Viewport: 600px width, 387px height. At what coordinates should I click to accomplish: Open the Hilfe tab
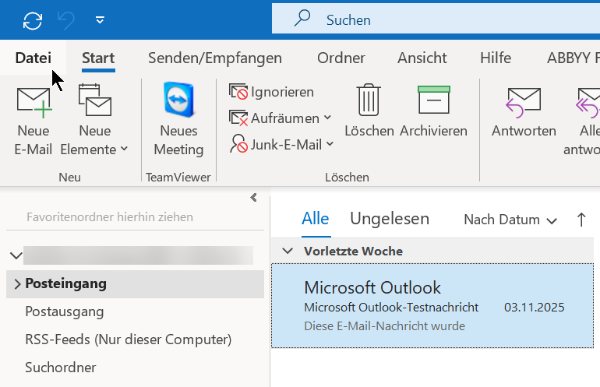click(495, 58)
